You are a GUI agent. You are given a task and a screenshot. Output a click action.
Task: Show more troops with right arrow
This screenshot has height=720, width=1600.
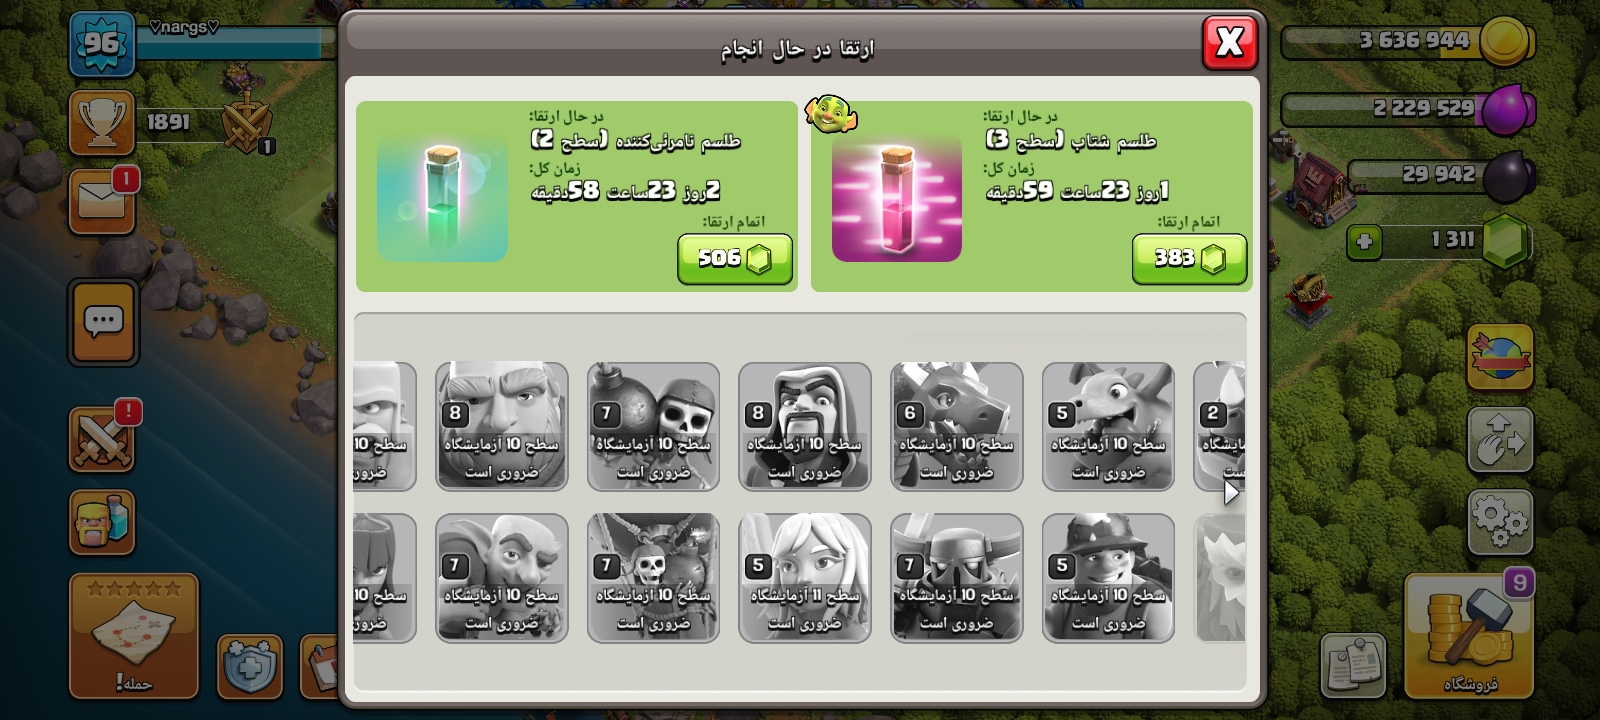coord(1231,492)
